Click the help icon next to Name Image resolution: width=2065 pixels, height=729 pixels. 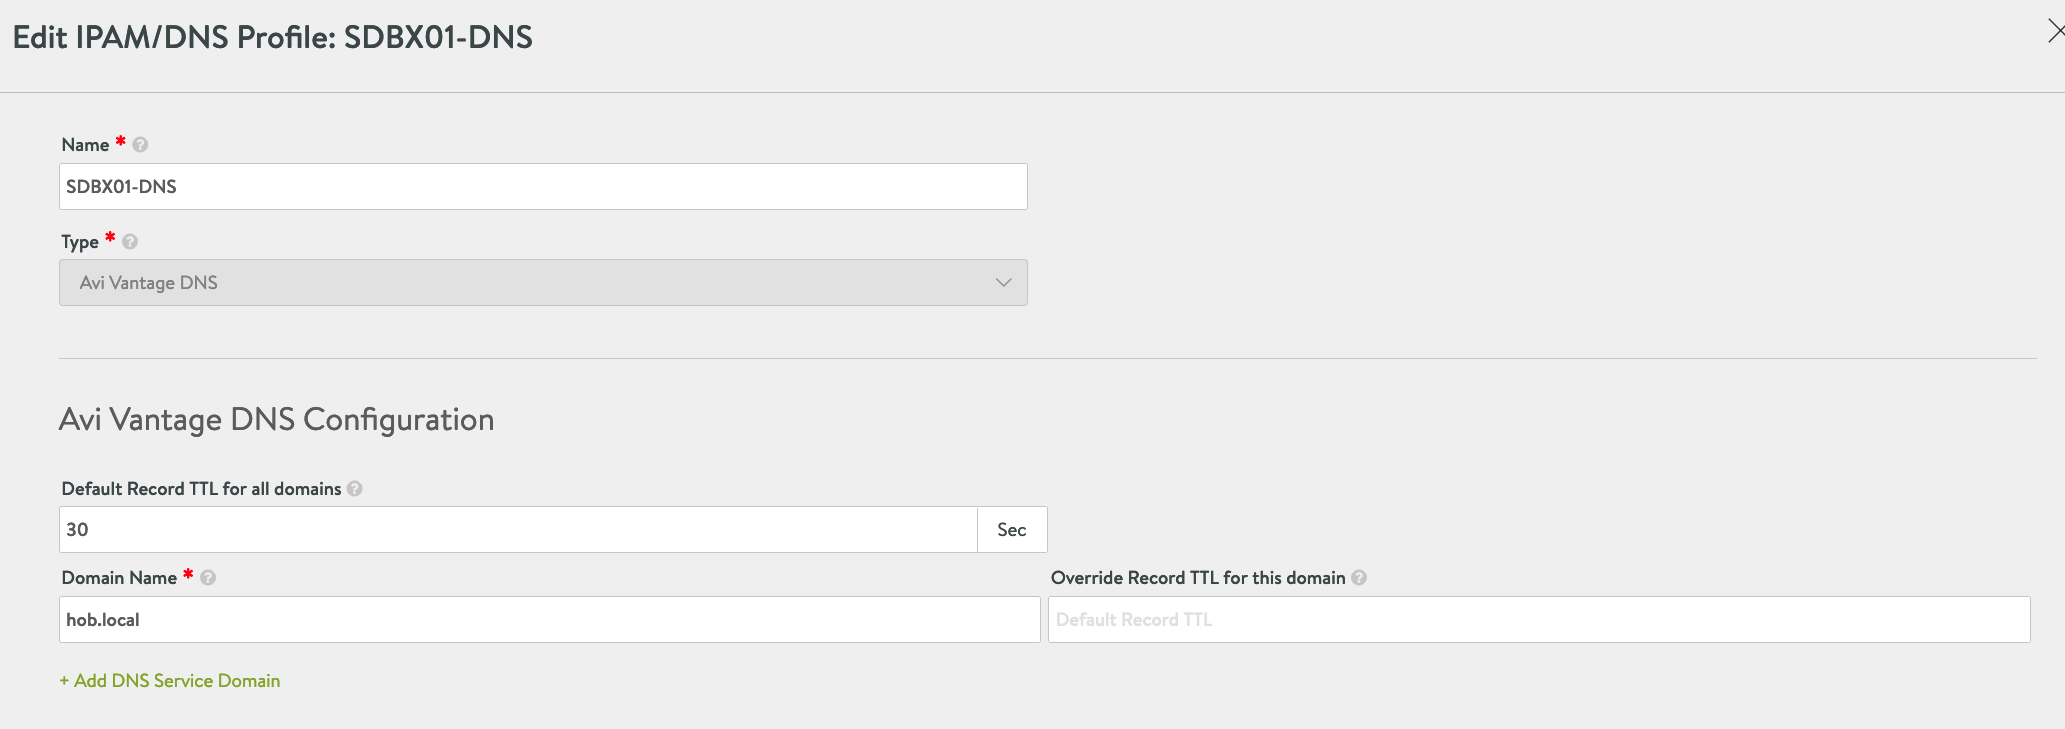[x=141, y=145]
